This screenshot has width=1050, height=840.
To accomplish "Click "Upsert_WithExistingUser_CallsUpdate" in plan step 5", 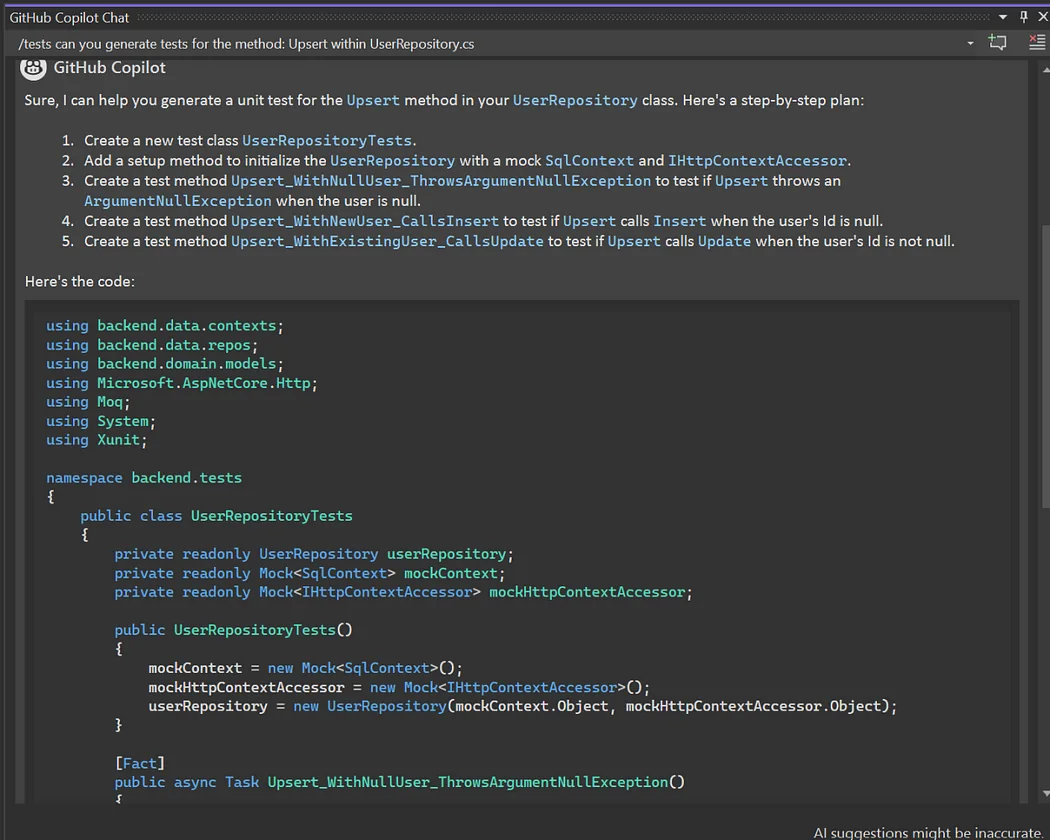I will tap(387, 241).
